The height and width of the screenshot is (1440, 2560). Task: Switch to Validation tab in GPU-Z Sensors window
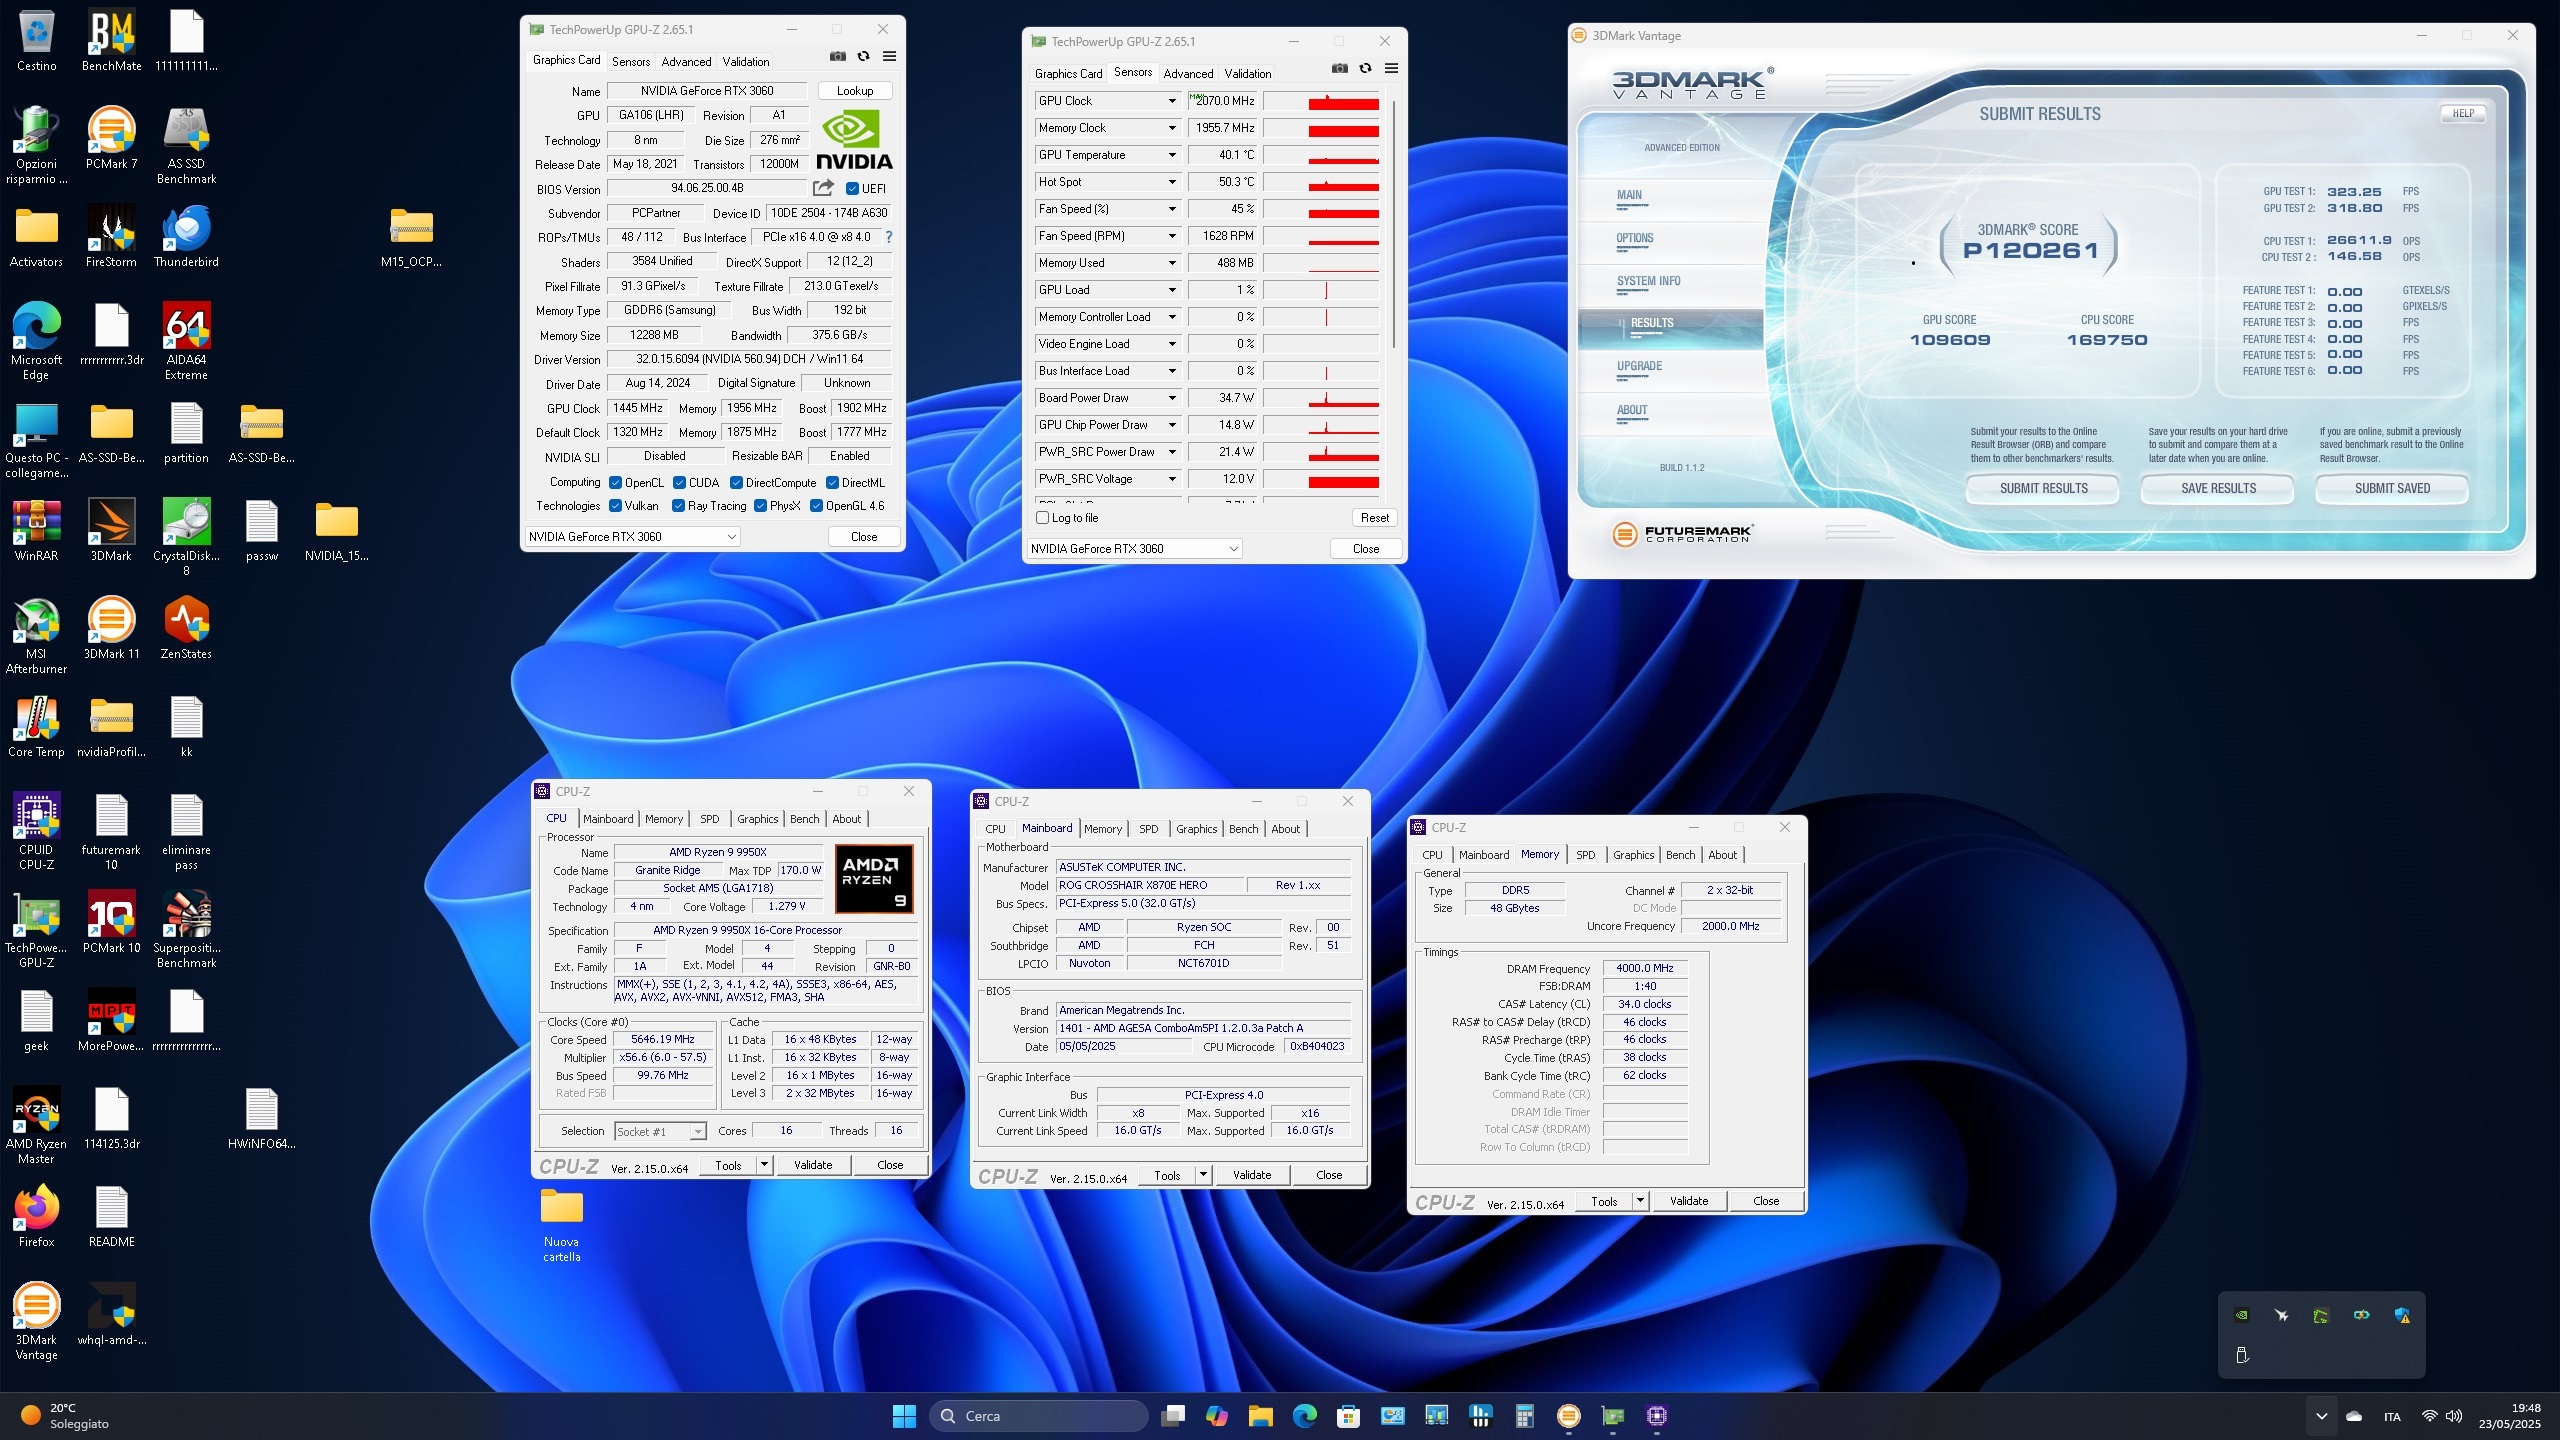pos(1248,73)
